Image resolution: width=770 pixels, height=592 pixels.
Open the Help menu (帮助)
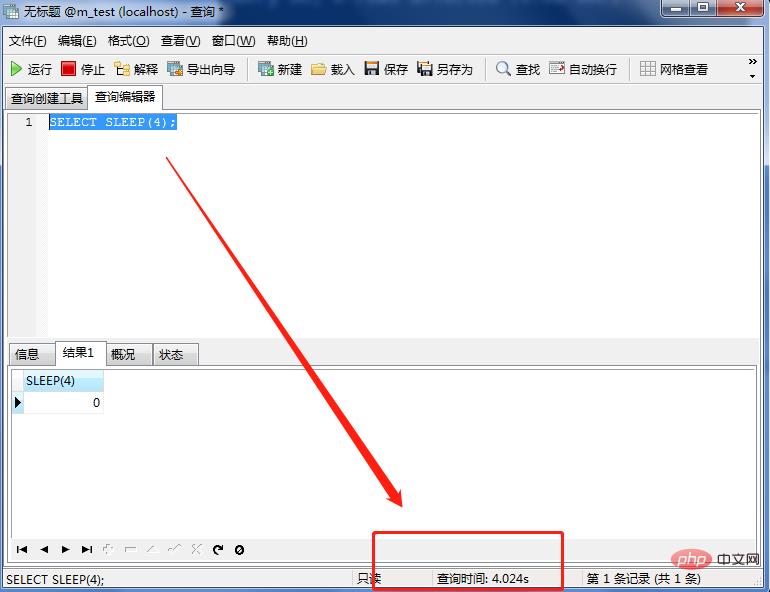287,41
